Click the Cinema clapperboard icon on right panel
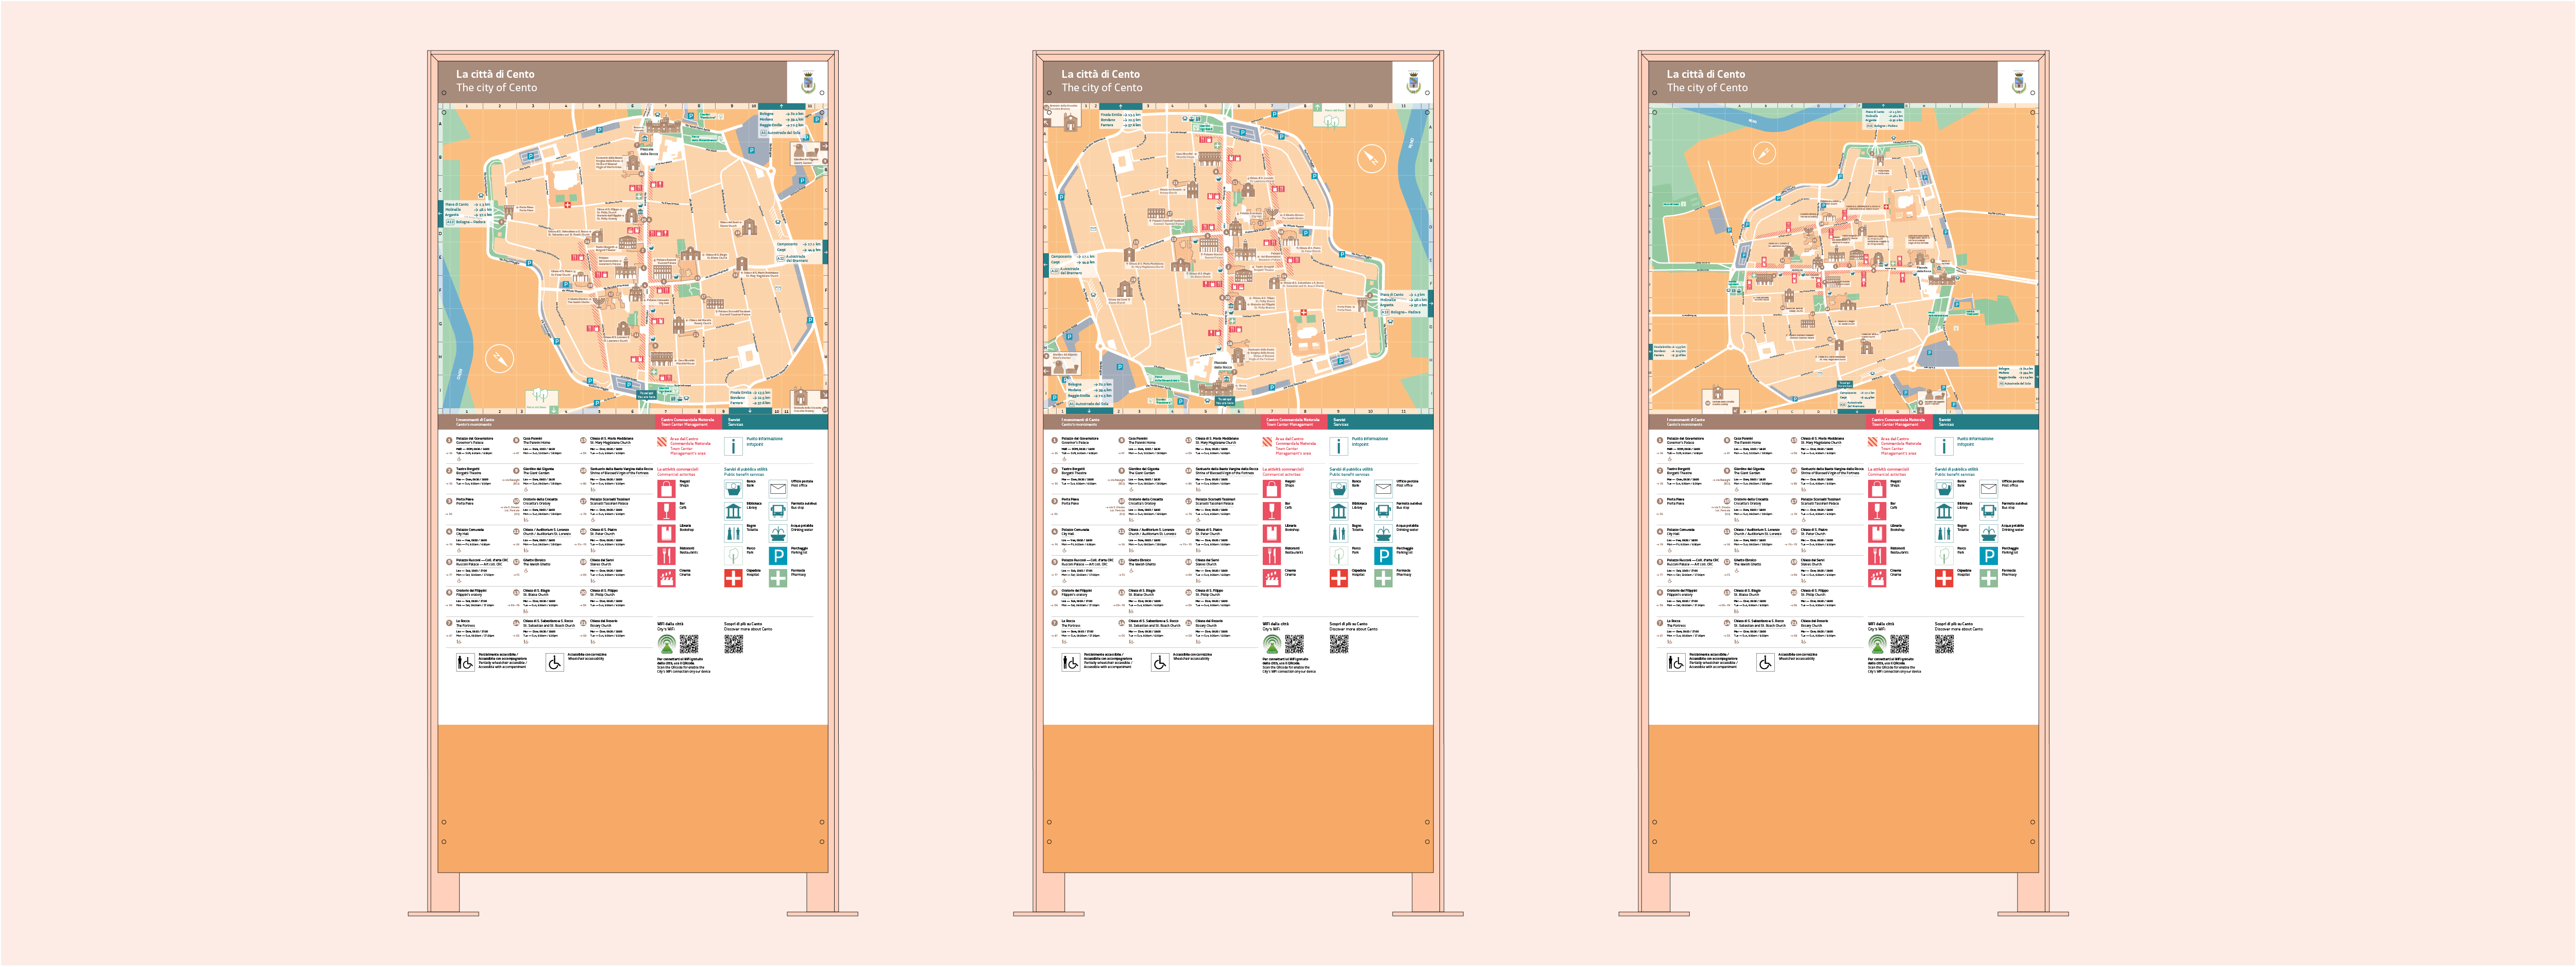 pyautogui.click(x=1877, y=578)
